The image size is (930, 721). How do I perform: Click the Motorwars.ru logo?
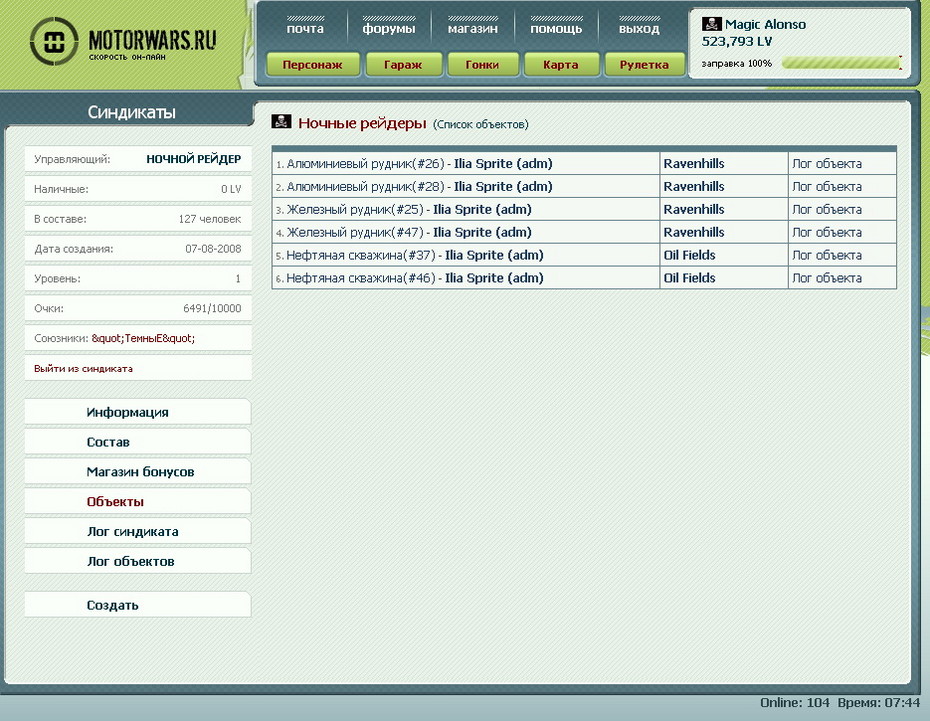123,42
